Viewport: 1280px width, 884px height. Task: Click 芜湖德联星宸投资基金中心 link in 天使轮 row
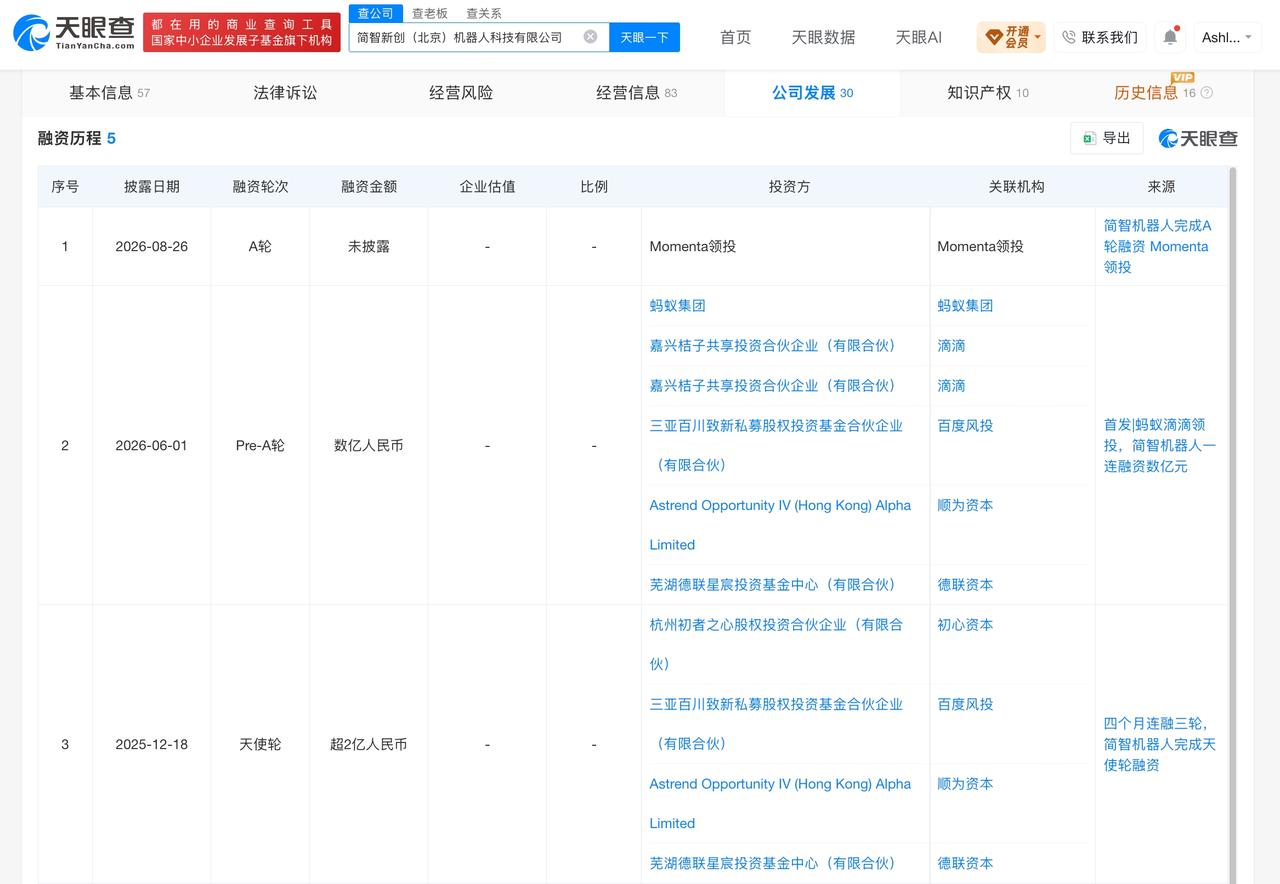[x=772, y=863]
